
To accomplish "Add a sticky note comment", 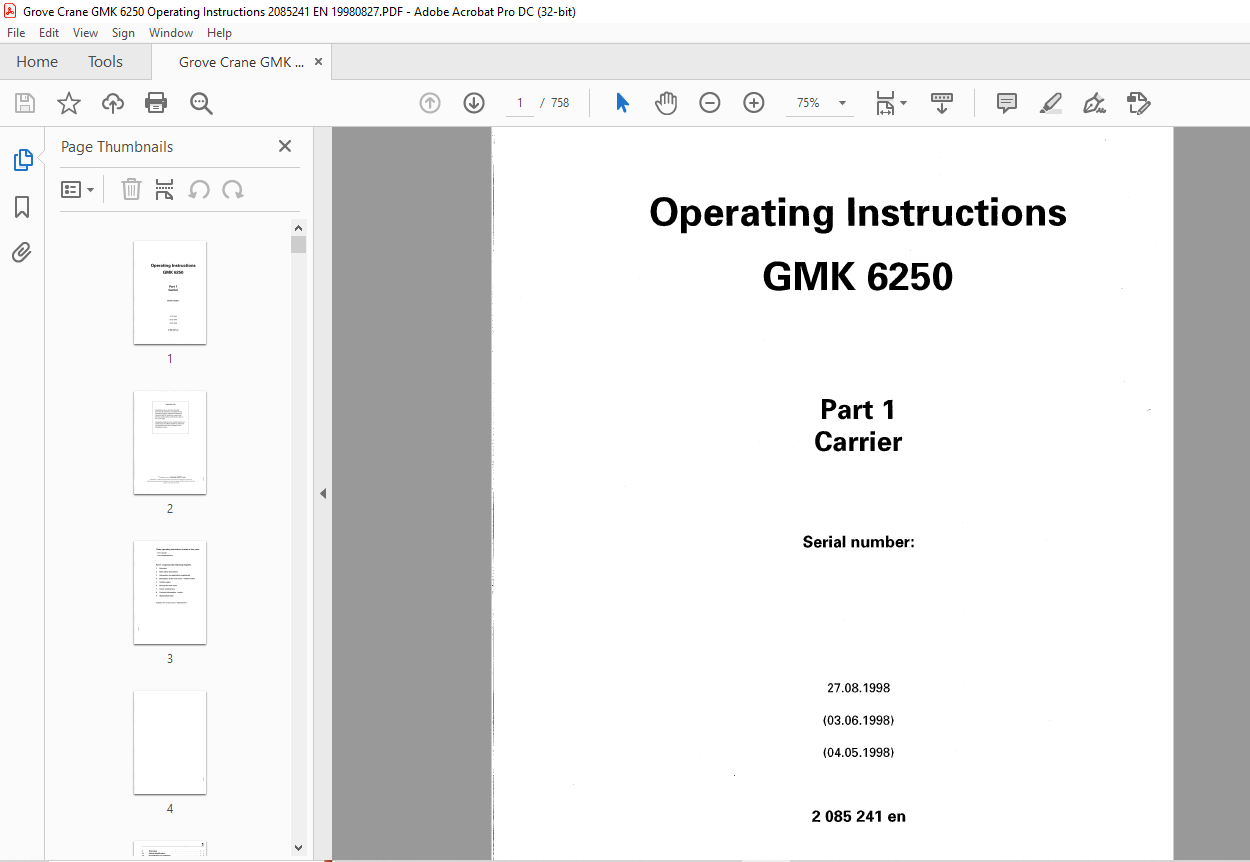I will [1007, 103].
